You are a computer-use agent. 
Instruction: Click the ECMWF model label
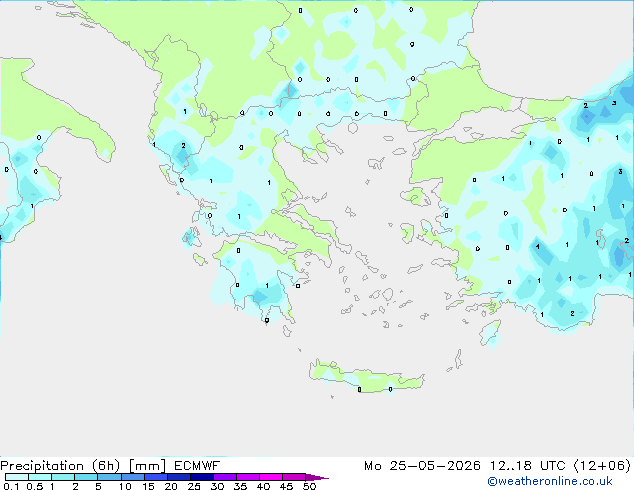point(197,466)
